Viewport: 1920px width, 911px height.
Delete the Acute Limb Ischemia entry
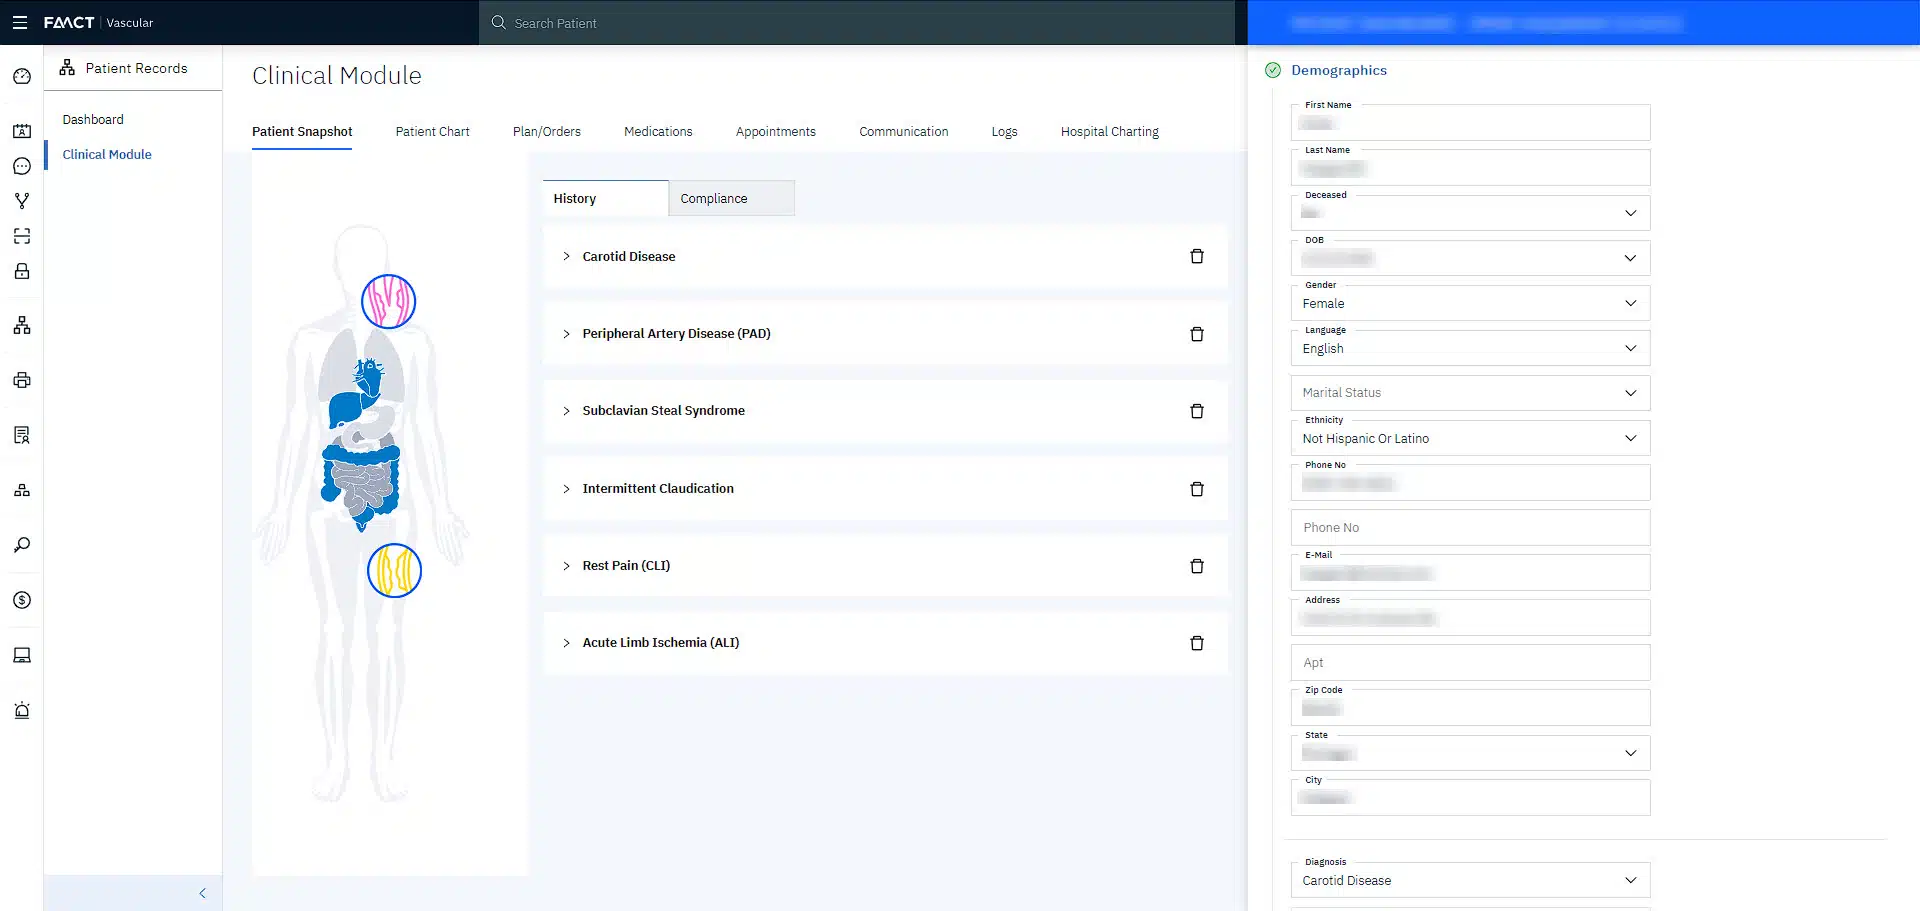[x=1196, y=643]
